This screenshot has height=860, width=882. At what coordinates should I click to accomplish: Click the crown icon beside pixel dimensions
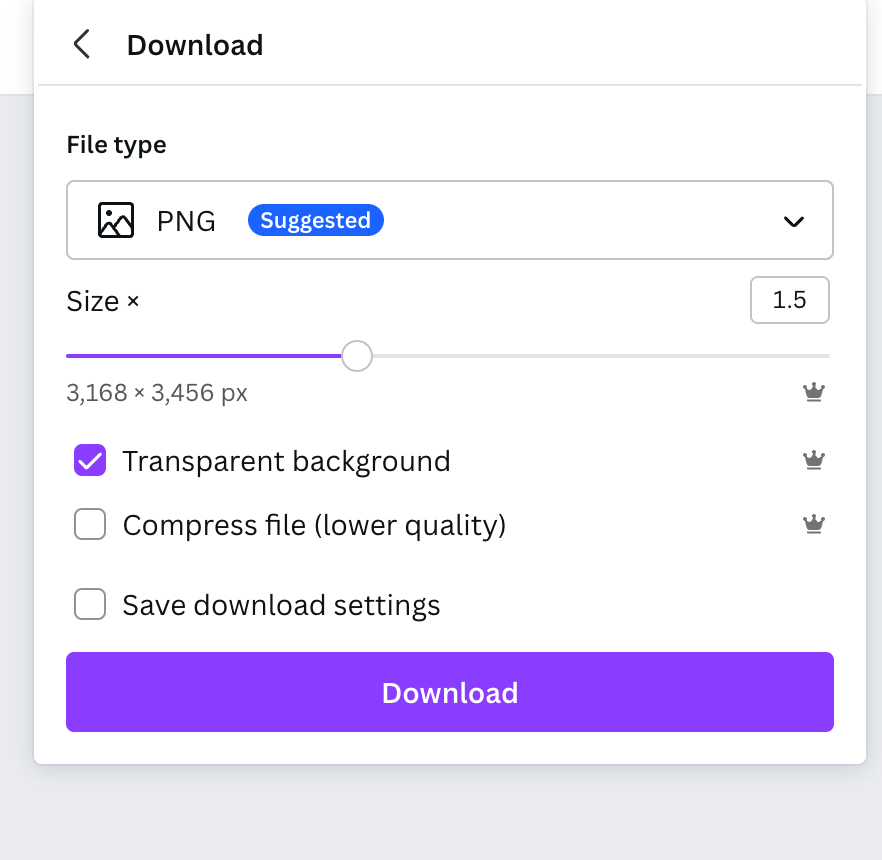coord(814,393)
